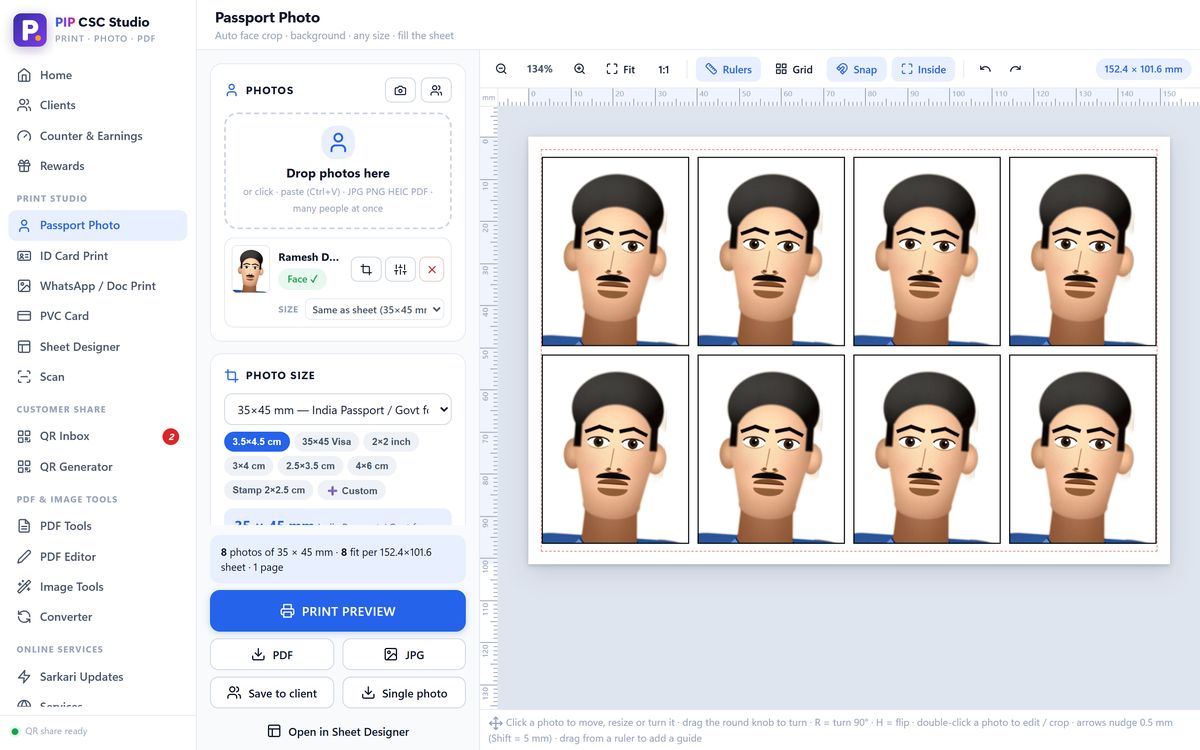
Task: Select the top-left passport photo on sheet
Action: pos(616,251)
